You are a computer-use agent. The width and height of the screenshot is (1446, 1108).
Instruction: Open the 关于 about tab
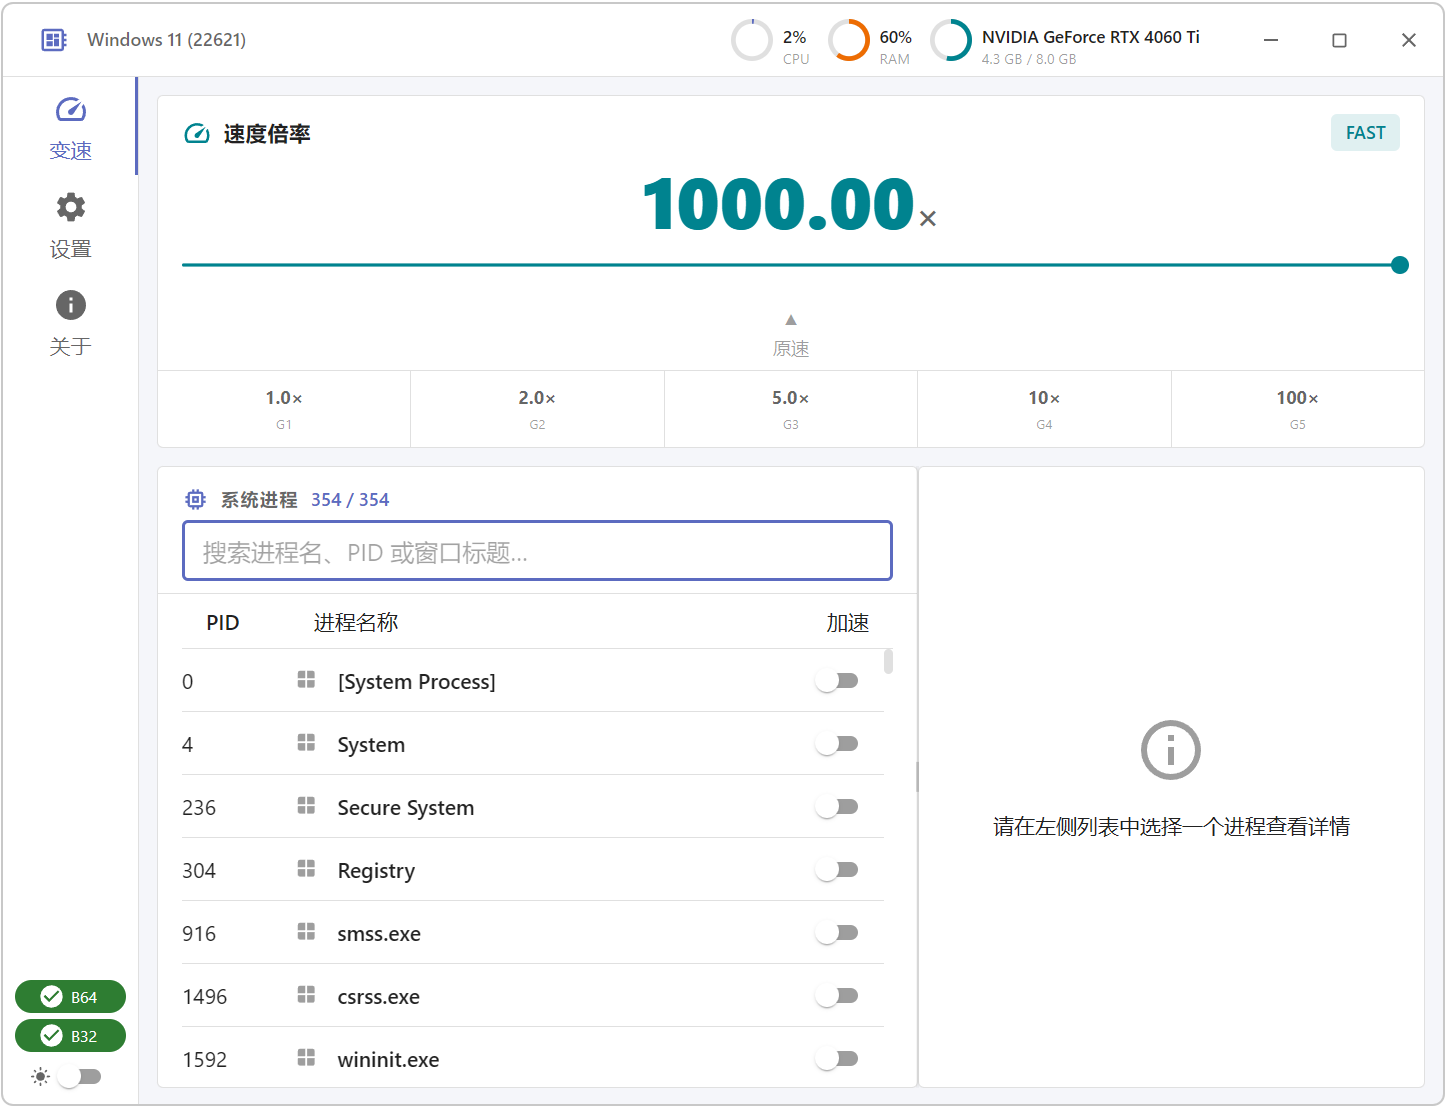click(70, 324)
